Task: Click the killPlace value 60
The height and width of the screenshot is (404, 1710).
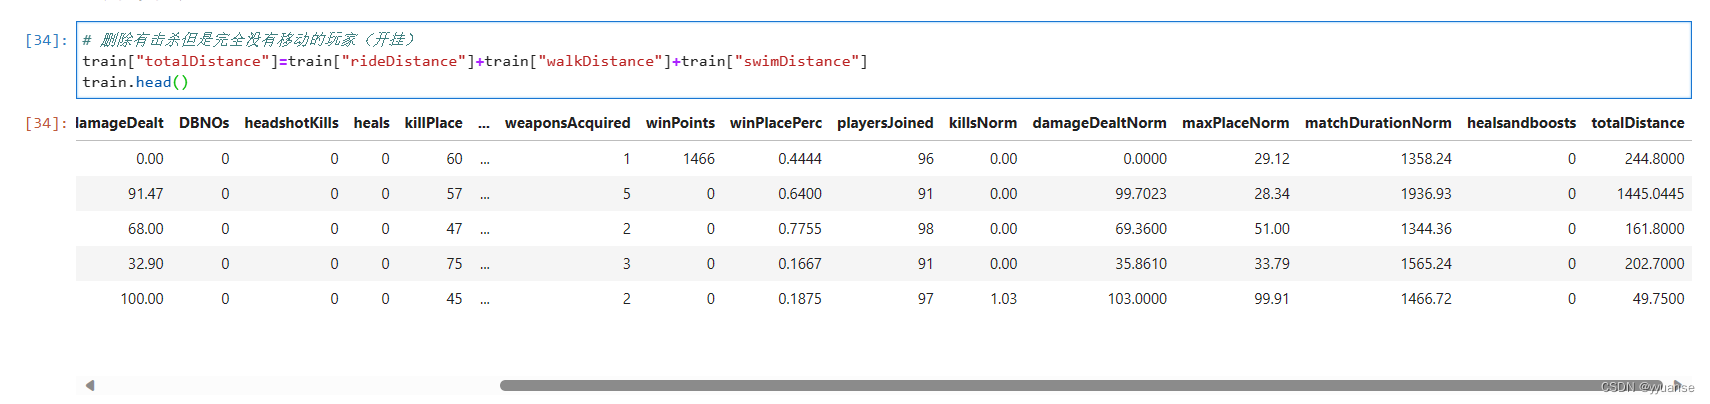Action: click(454, 159)
